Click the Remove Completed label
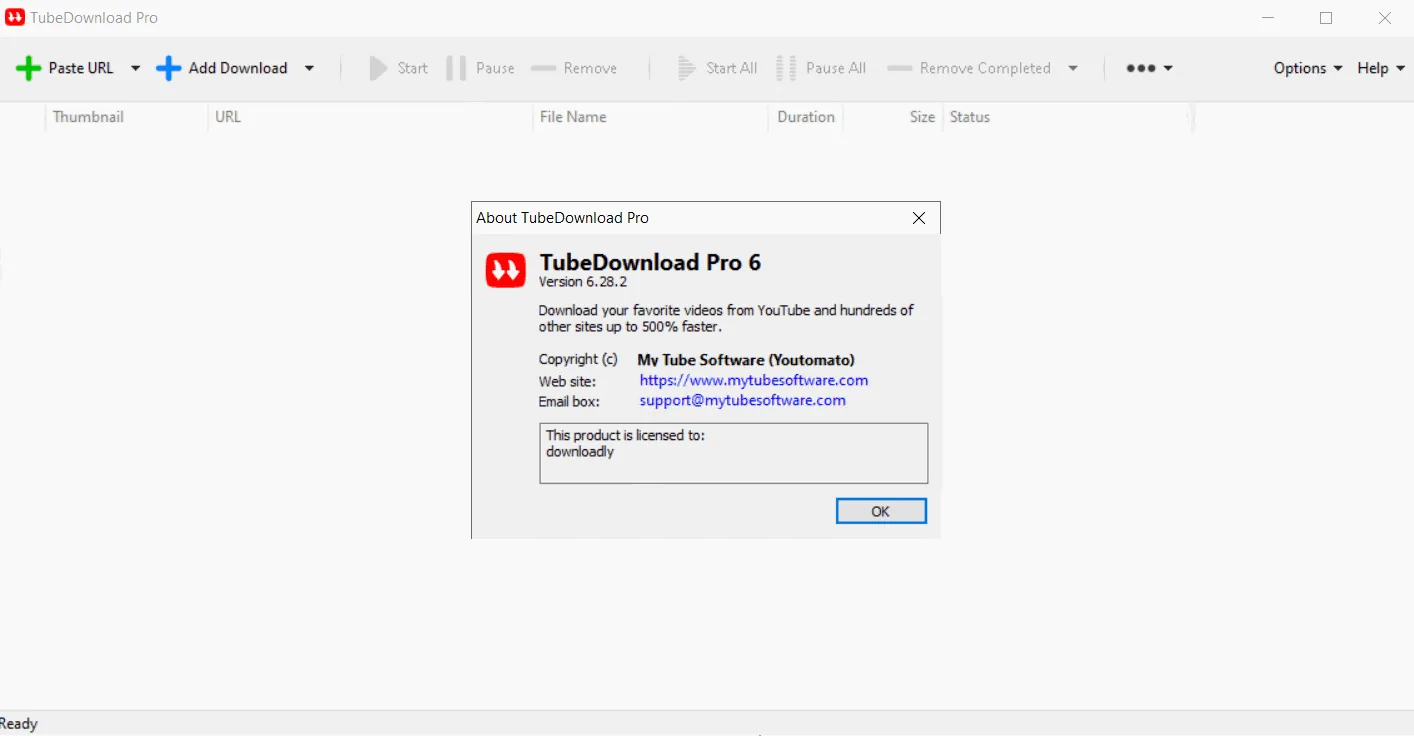This screenshot has height=736, width=1414. 985,68
